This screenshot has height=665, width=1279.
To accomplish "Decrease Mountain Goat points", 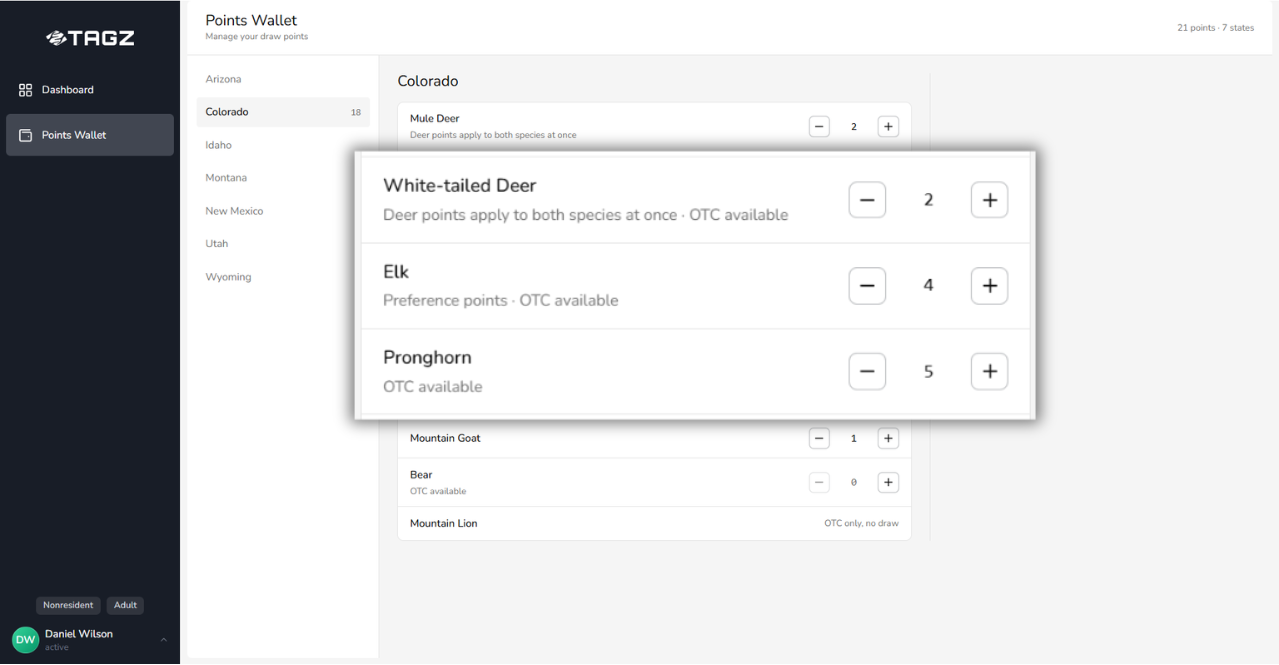I will pos(819,438).
